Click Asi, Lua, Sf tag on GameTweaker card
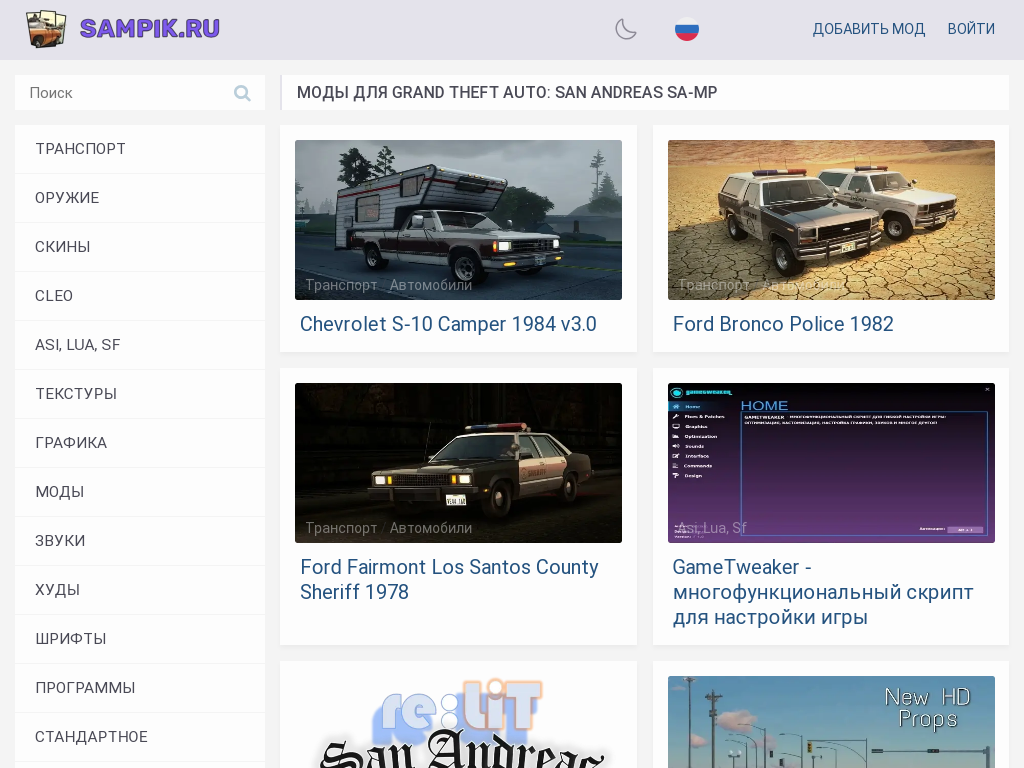 (x=712, y=528)
